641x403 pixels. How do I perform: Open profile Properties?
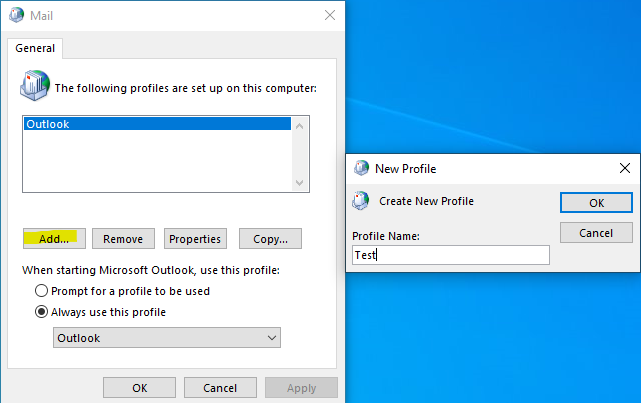(195, 239)
